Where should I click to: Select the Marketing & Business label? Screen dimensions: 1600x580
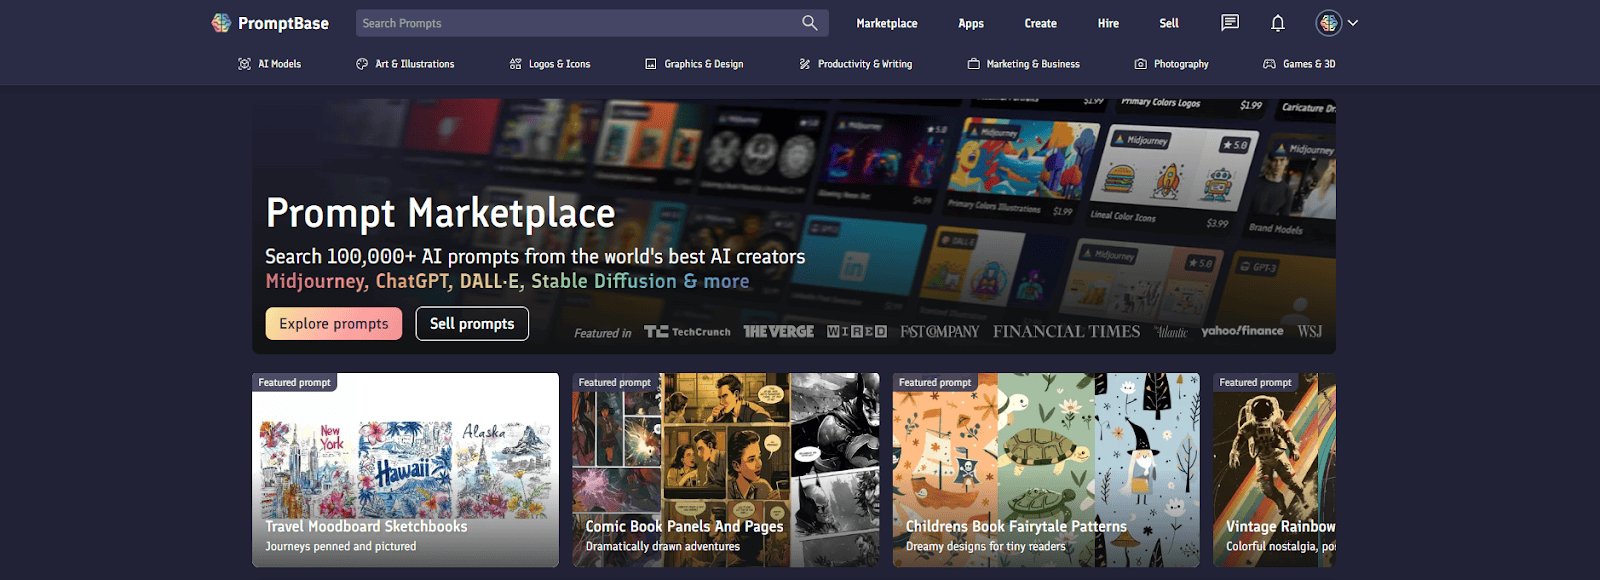point(1033,64)
